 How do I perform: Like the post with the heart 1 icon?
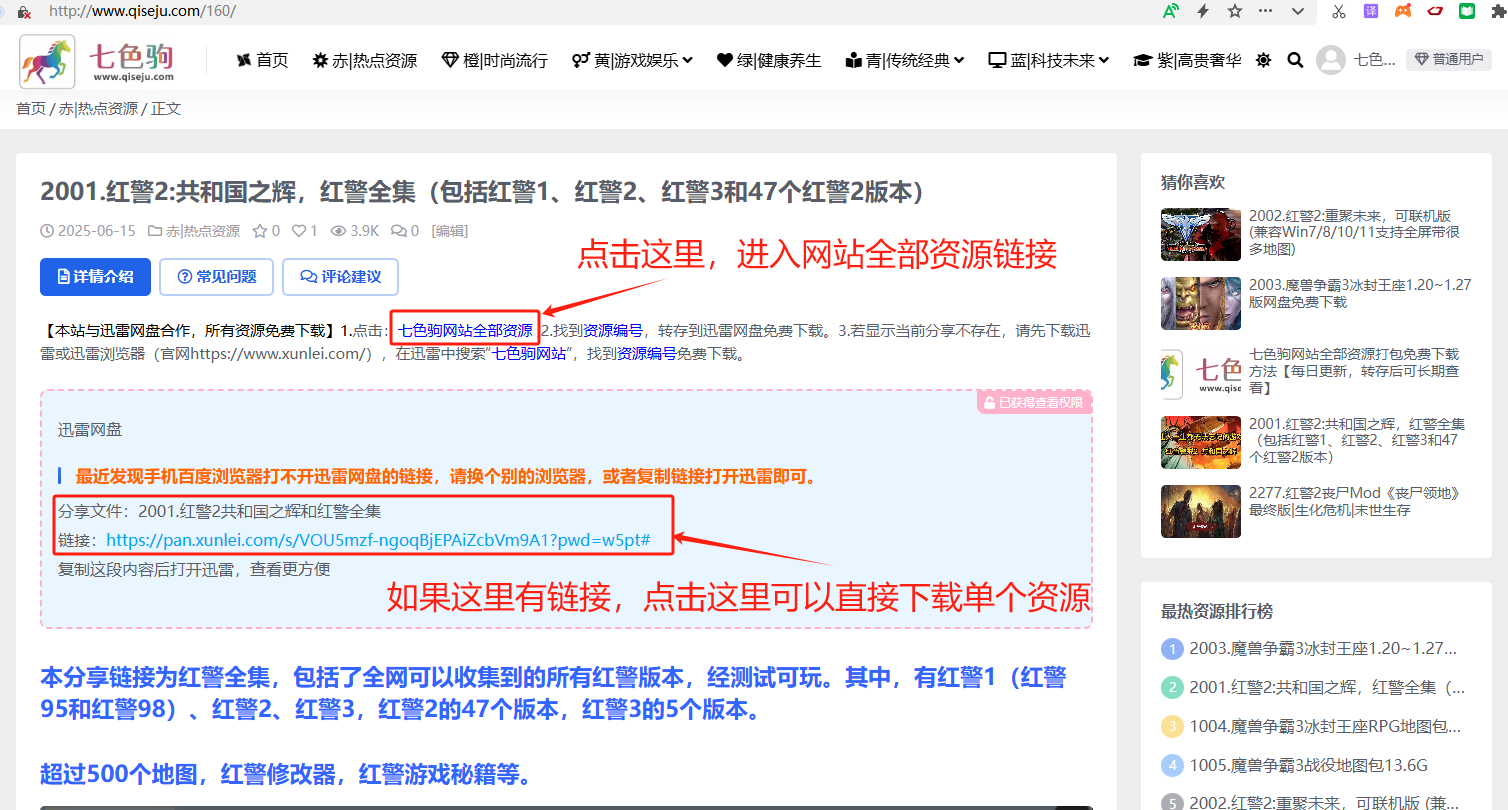coord(304,231)
